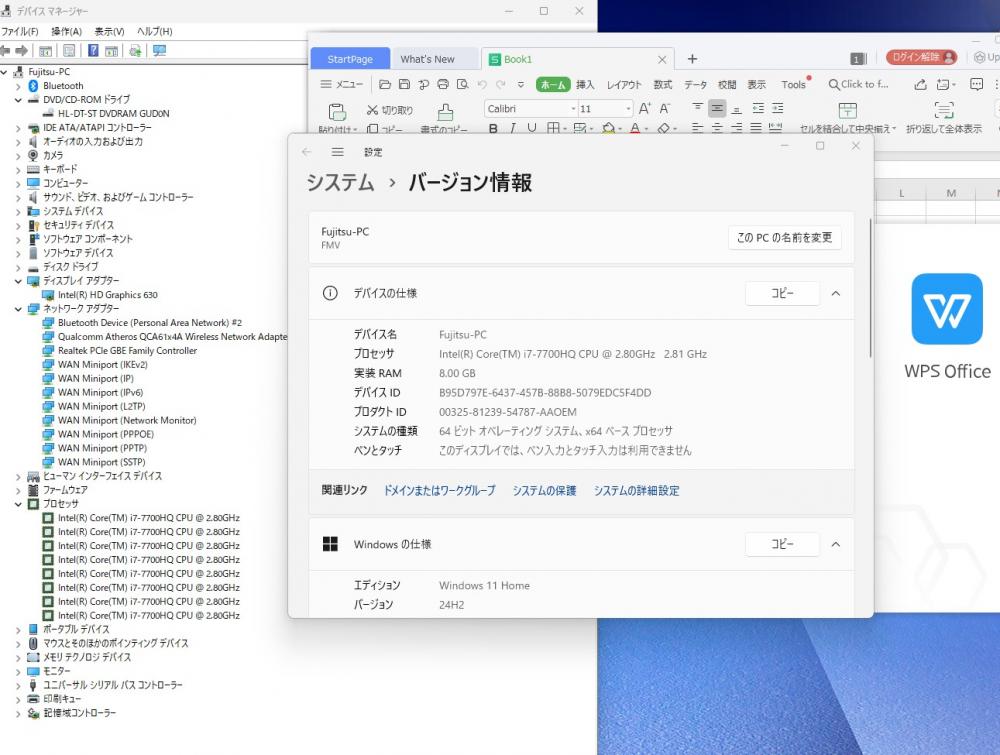
Task: Open ヘルプ(H) menu in Device Manager
Action: pos(154,31)
